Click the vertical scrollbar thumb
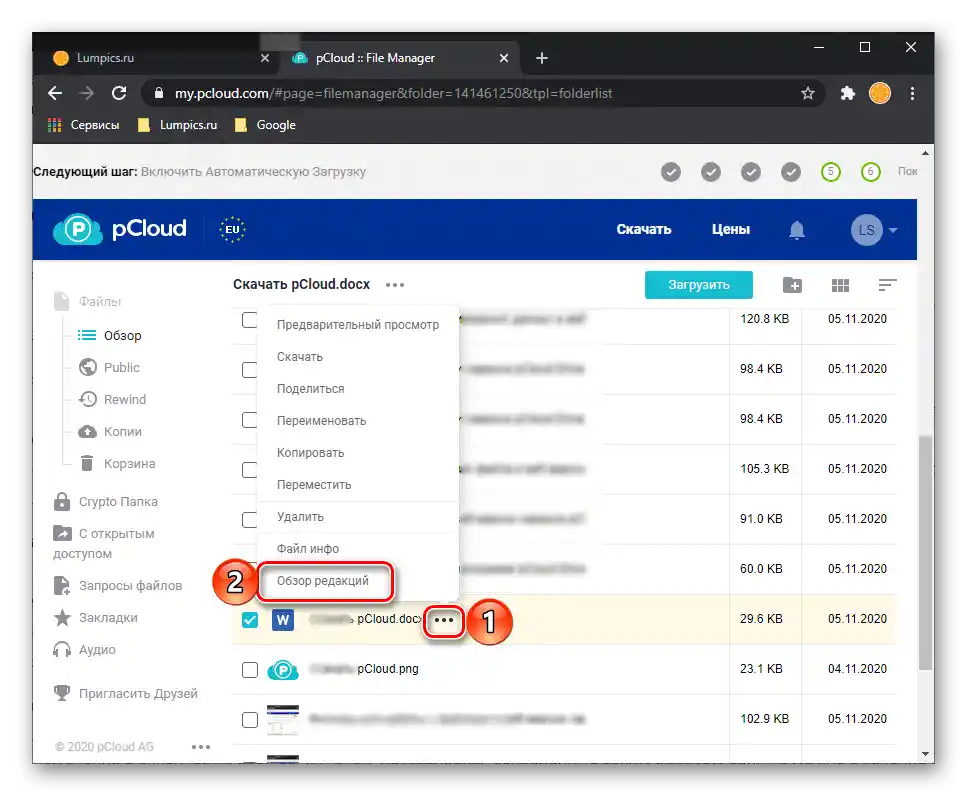967x796 pixels. click(x=926, y=550)
